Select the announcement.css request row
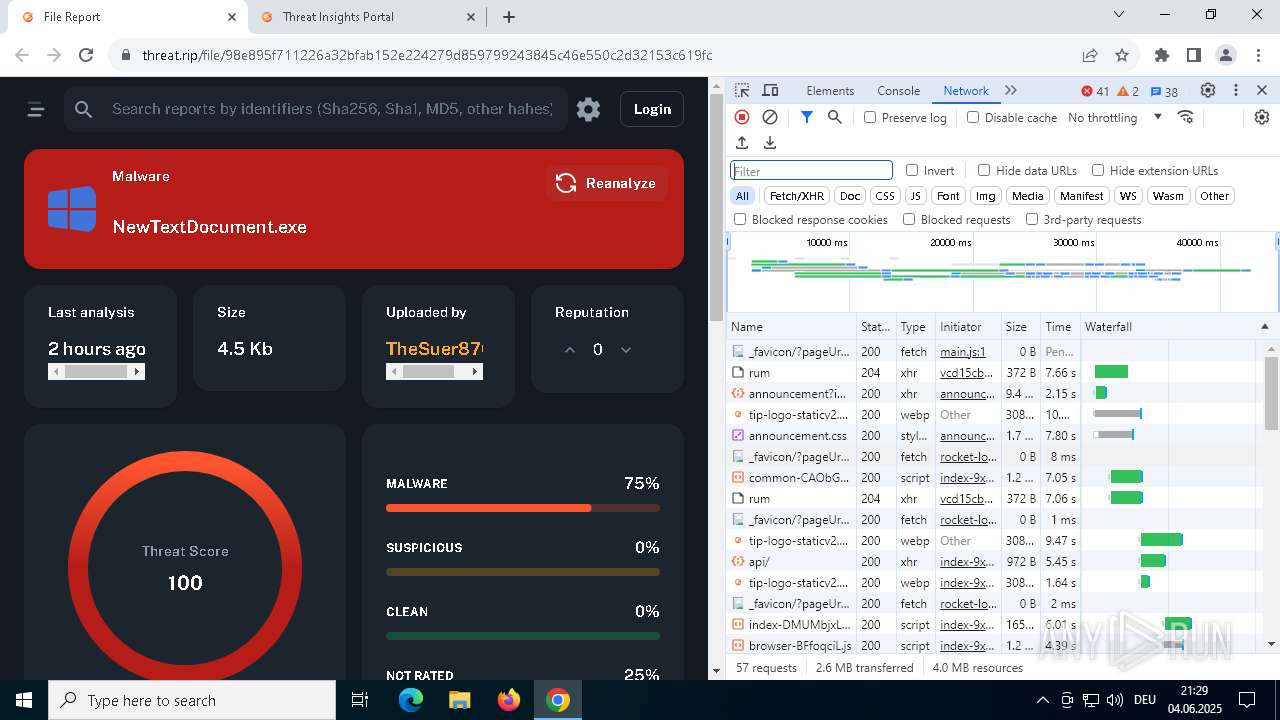 pos(997,435)
